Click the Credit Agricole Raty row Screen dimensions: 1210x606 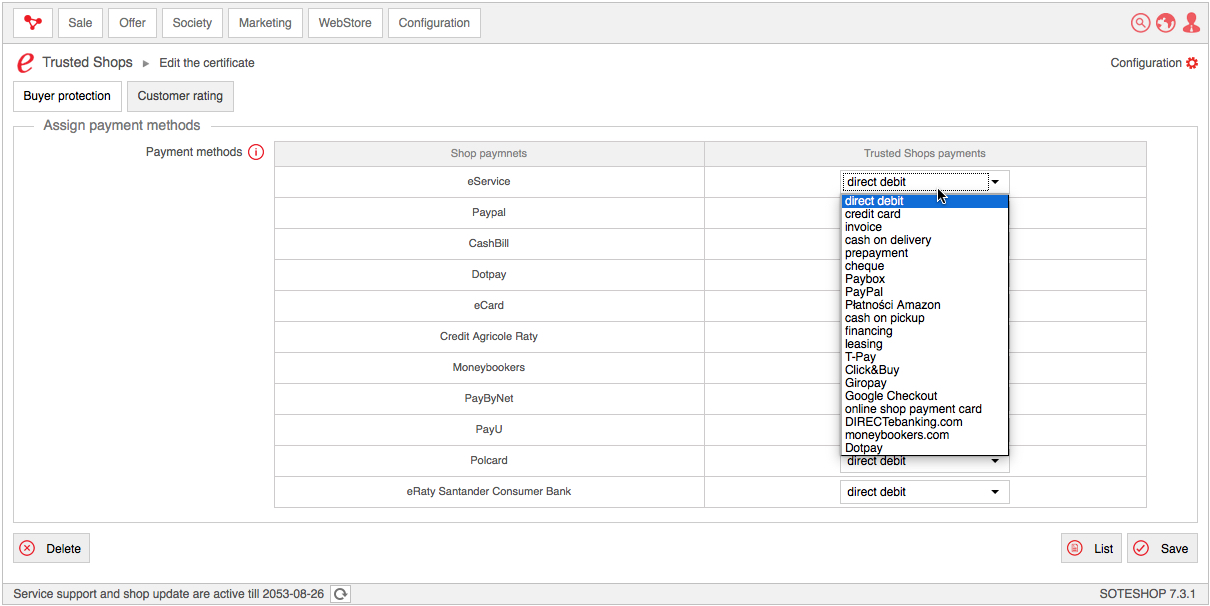point(489,337)
